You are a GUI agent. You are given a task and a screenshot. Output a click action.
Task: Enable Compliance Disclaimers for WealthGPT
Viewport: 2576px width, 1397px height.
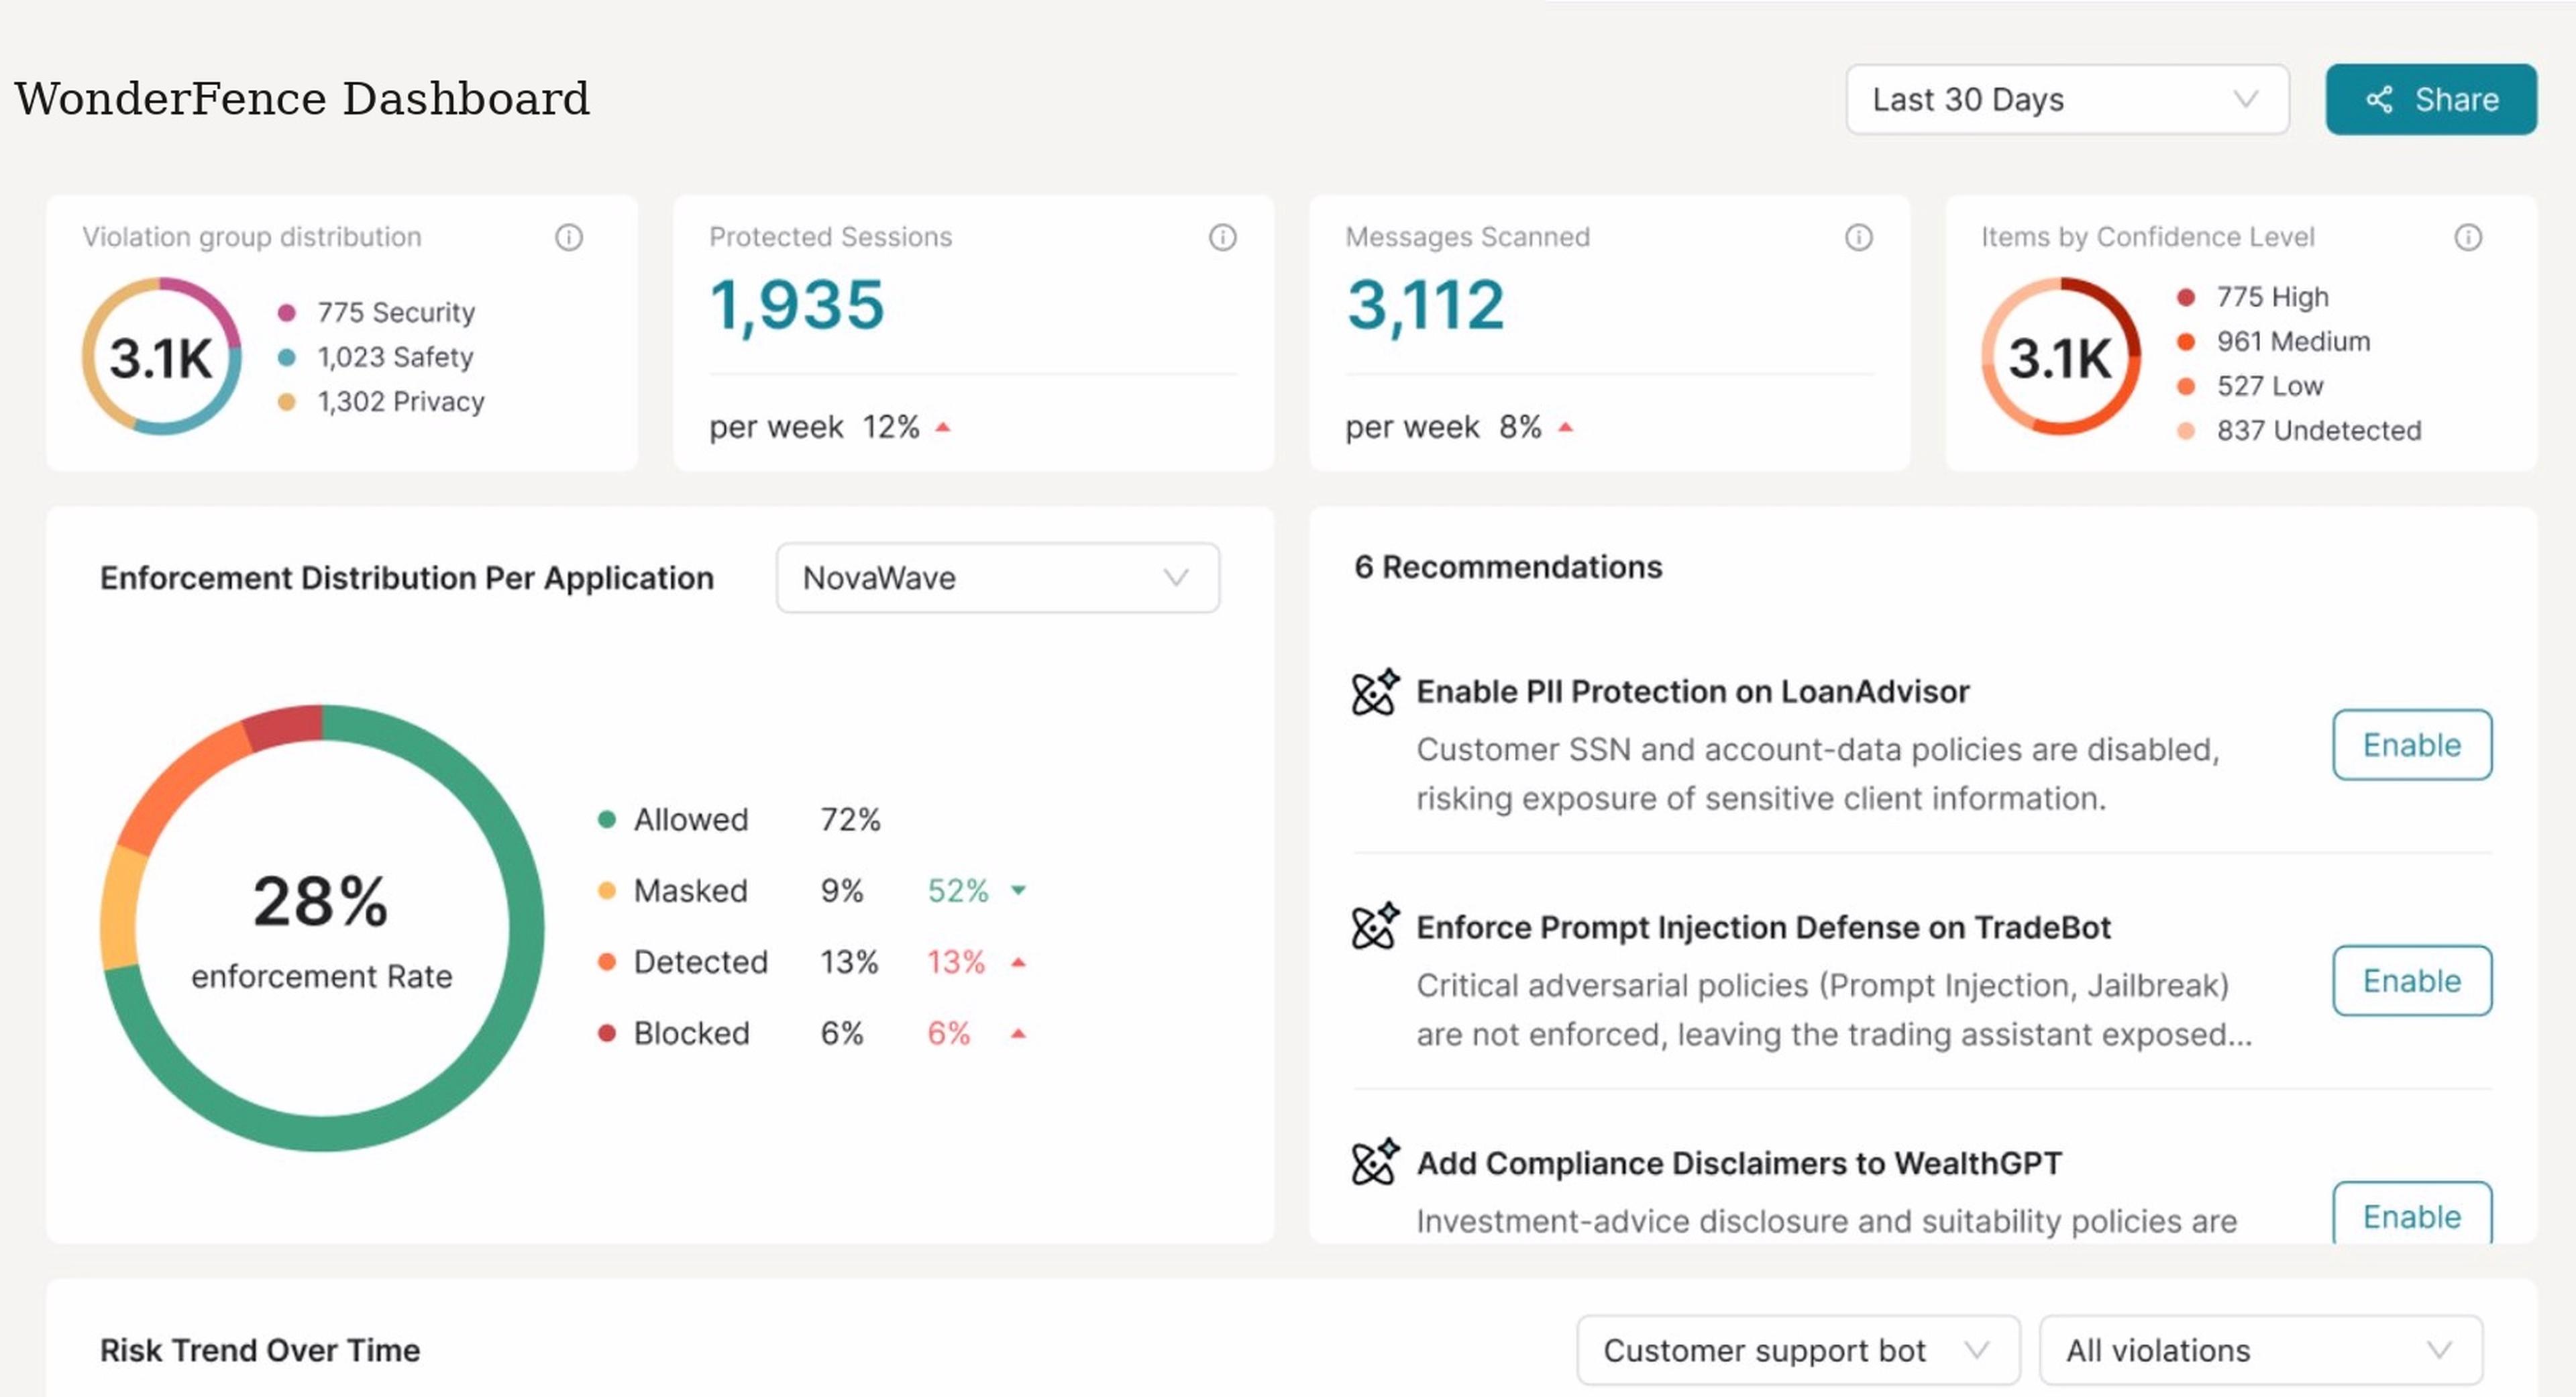point(2412,1214)
